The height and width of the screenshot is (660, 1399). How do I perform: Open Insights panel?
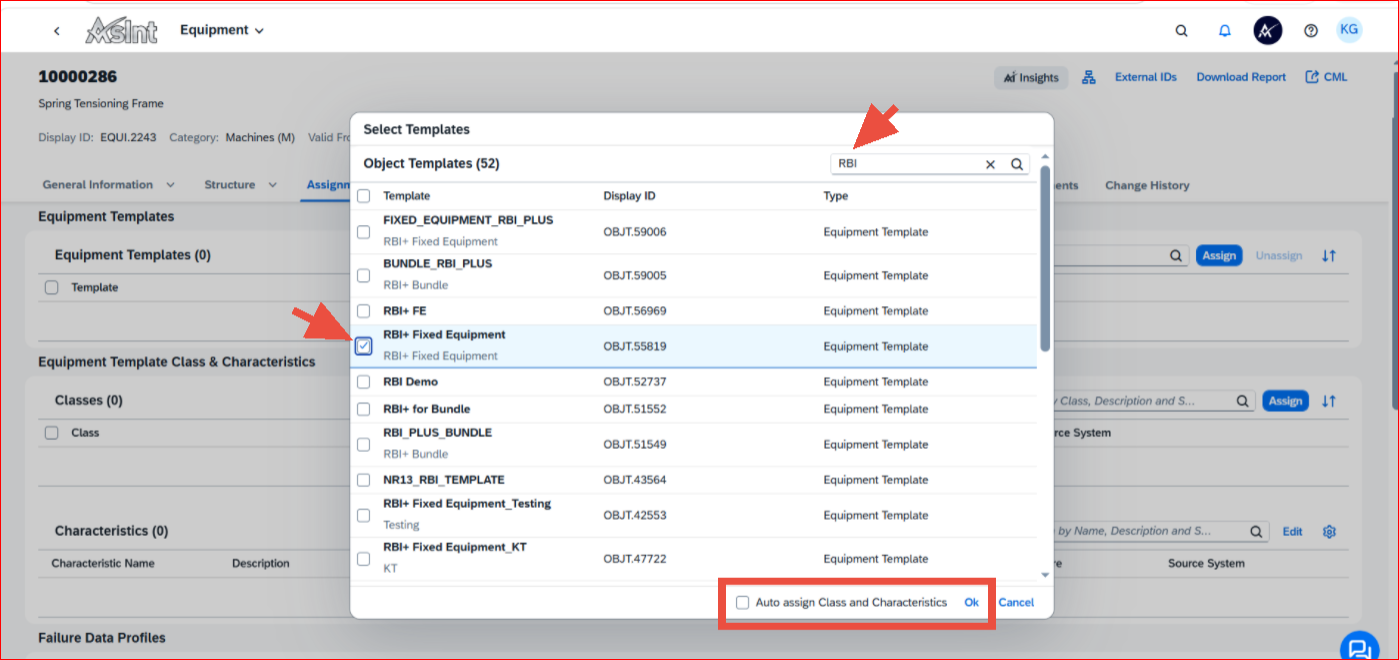pos(1031,78)
